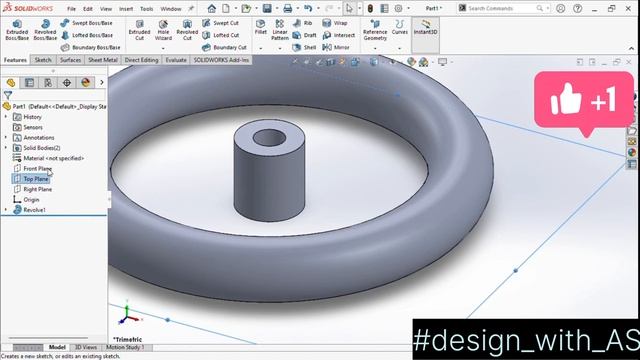Open the FeatureManager design tree tab
Viewport: 640px width, 360px height.
[x=11, y=82]
